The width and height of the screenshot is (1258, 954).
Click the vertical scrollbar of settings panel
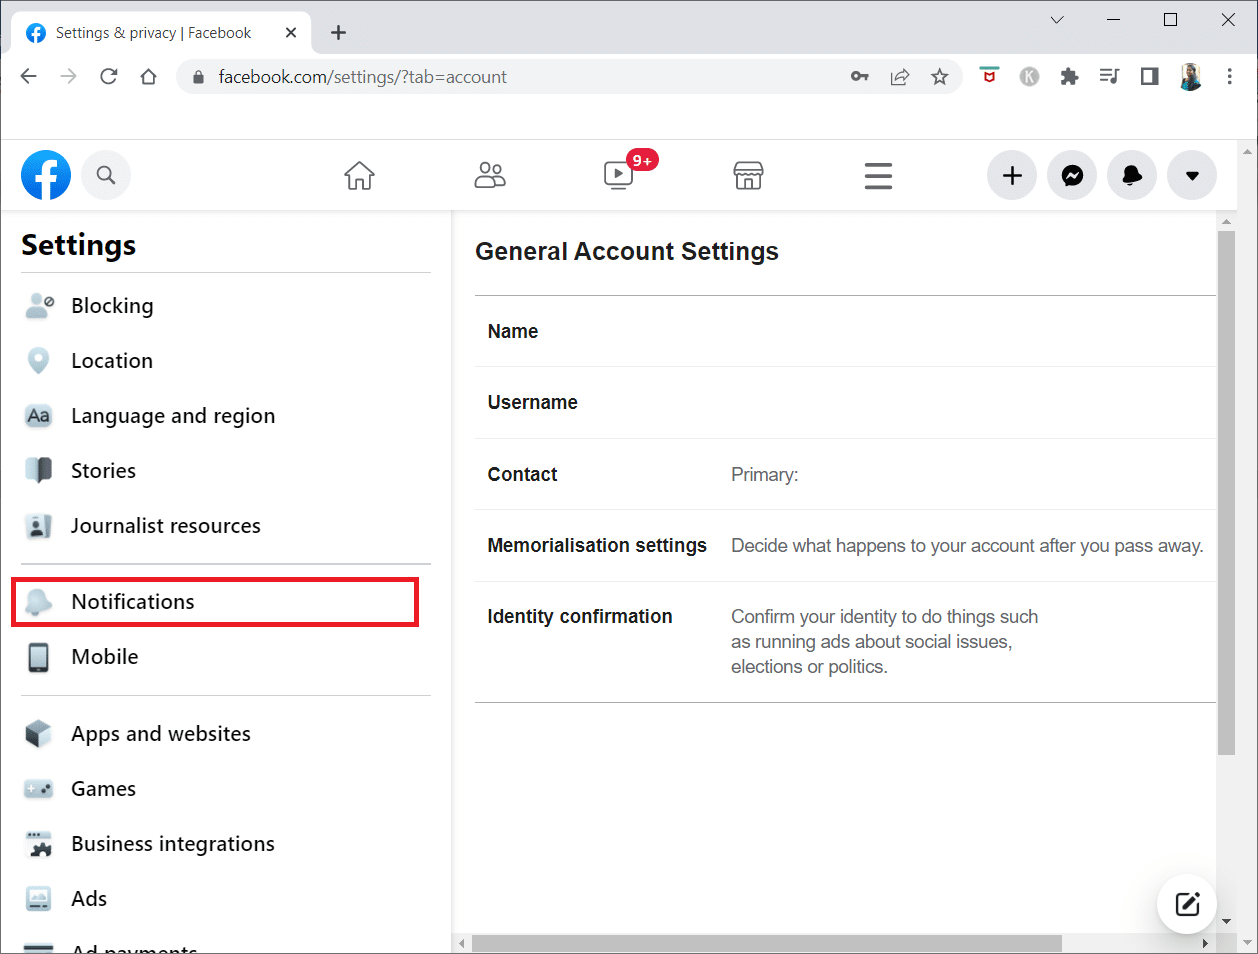(1227, 492)
